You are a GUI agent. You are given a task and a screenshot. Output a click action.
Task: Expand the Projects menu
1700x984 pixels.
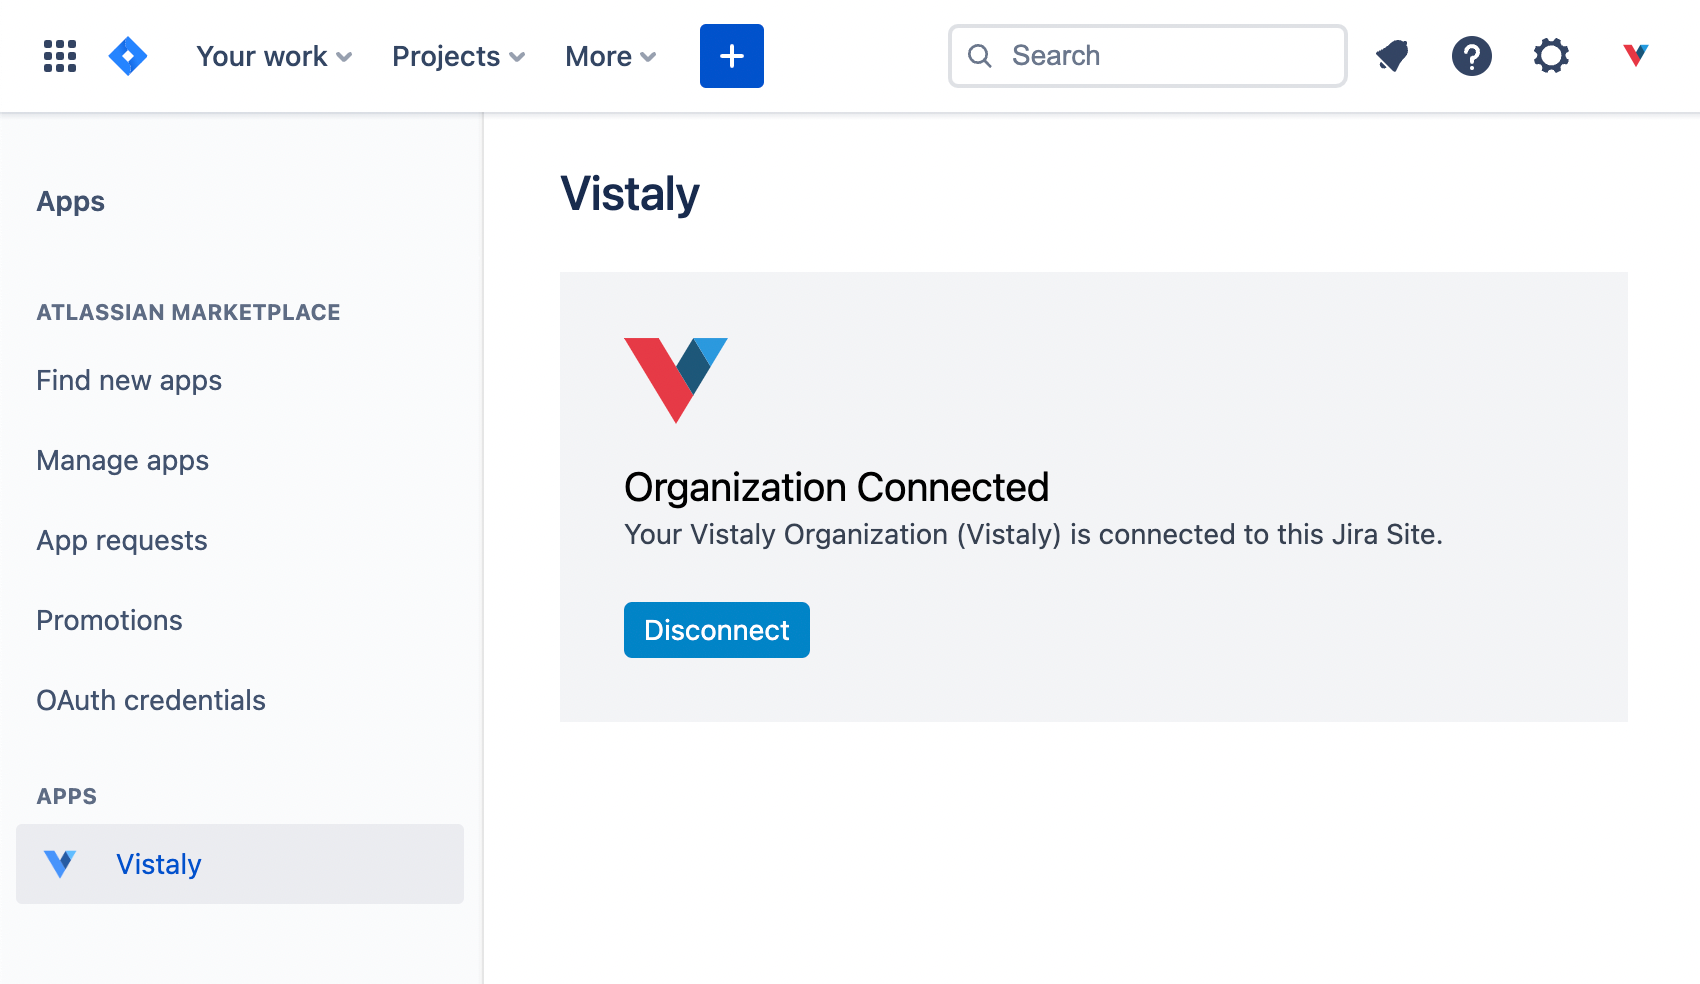(458, 56)
